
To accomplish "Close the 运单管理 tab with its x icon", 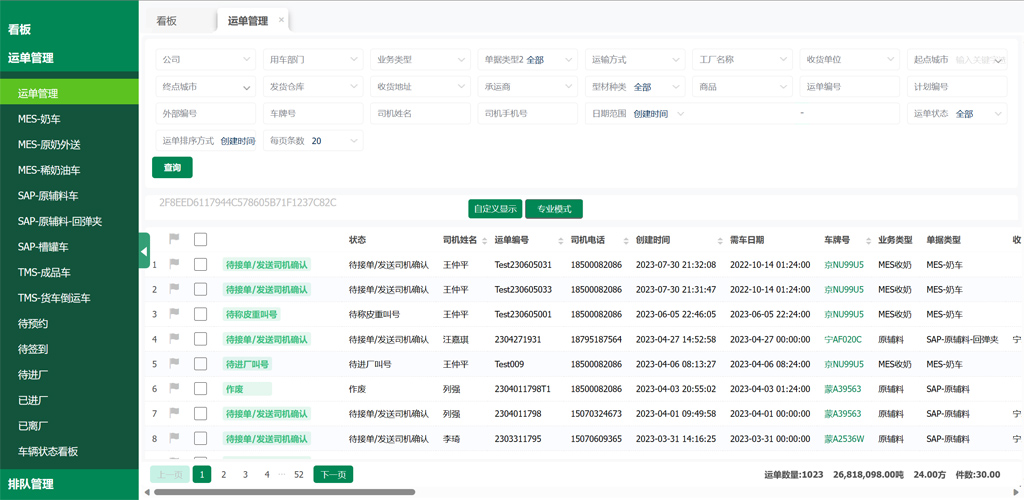I will (281, 20).
